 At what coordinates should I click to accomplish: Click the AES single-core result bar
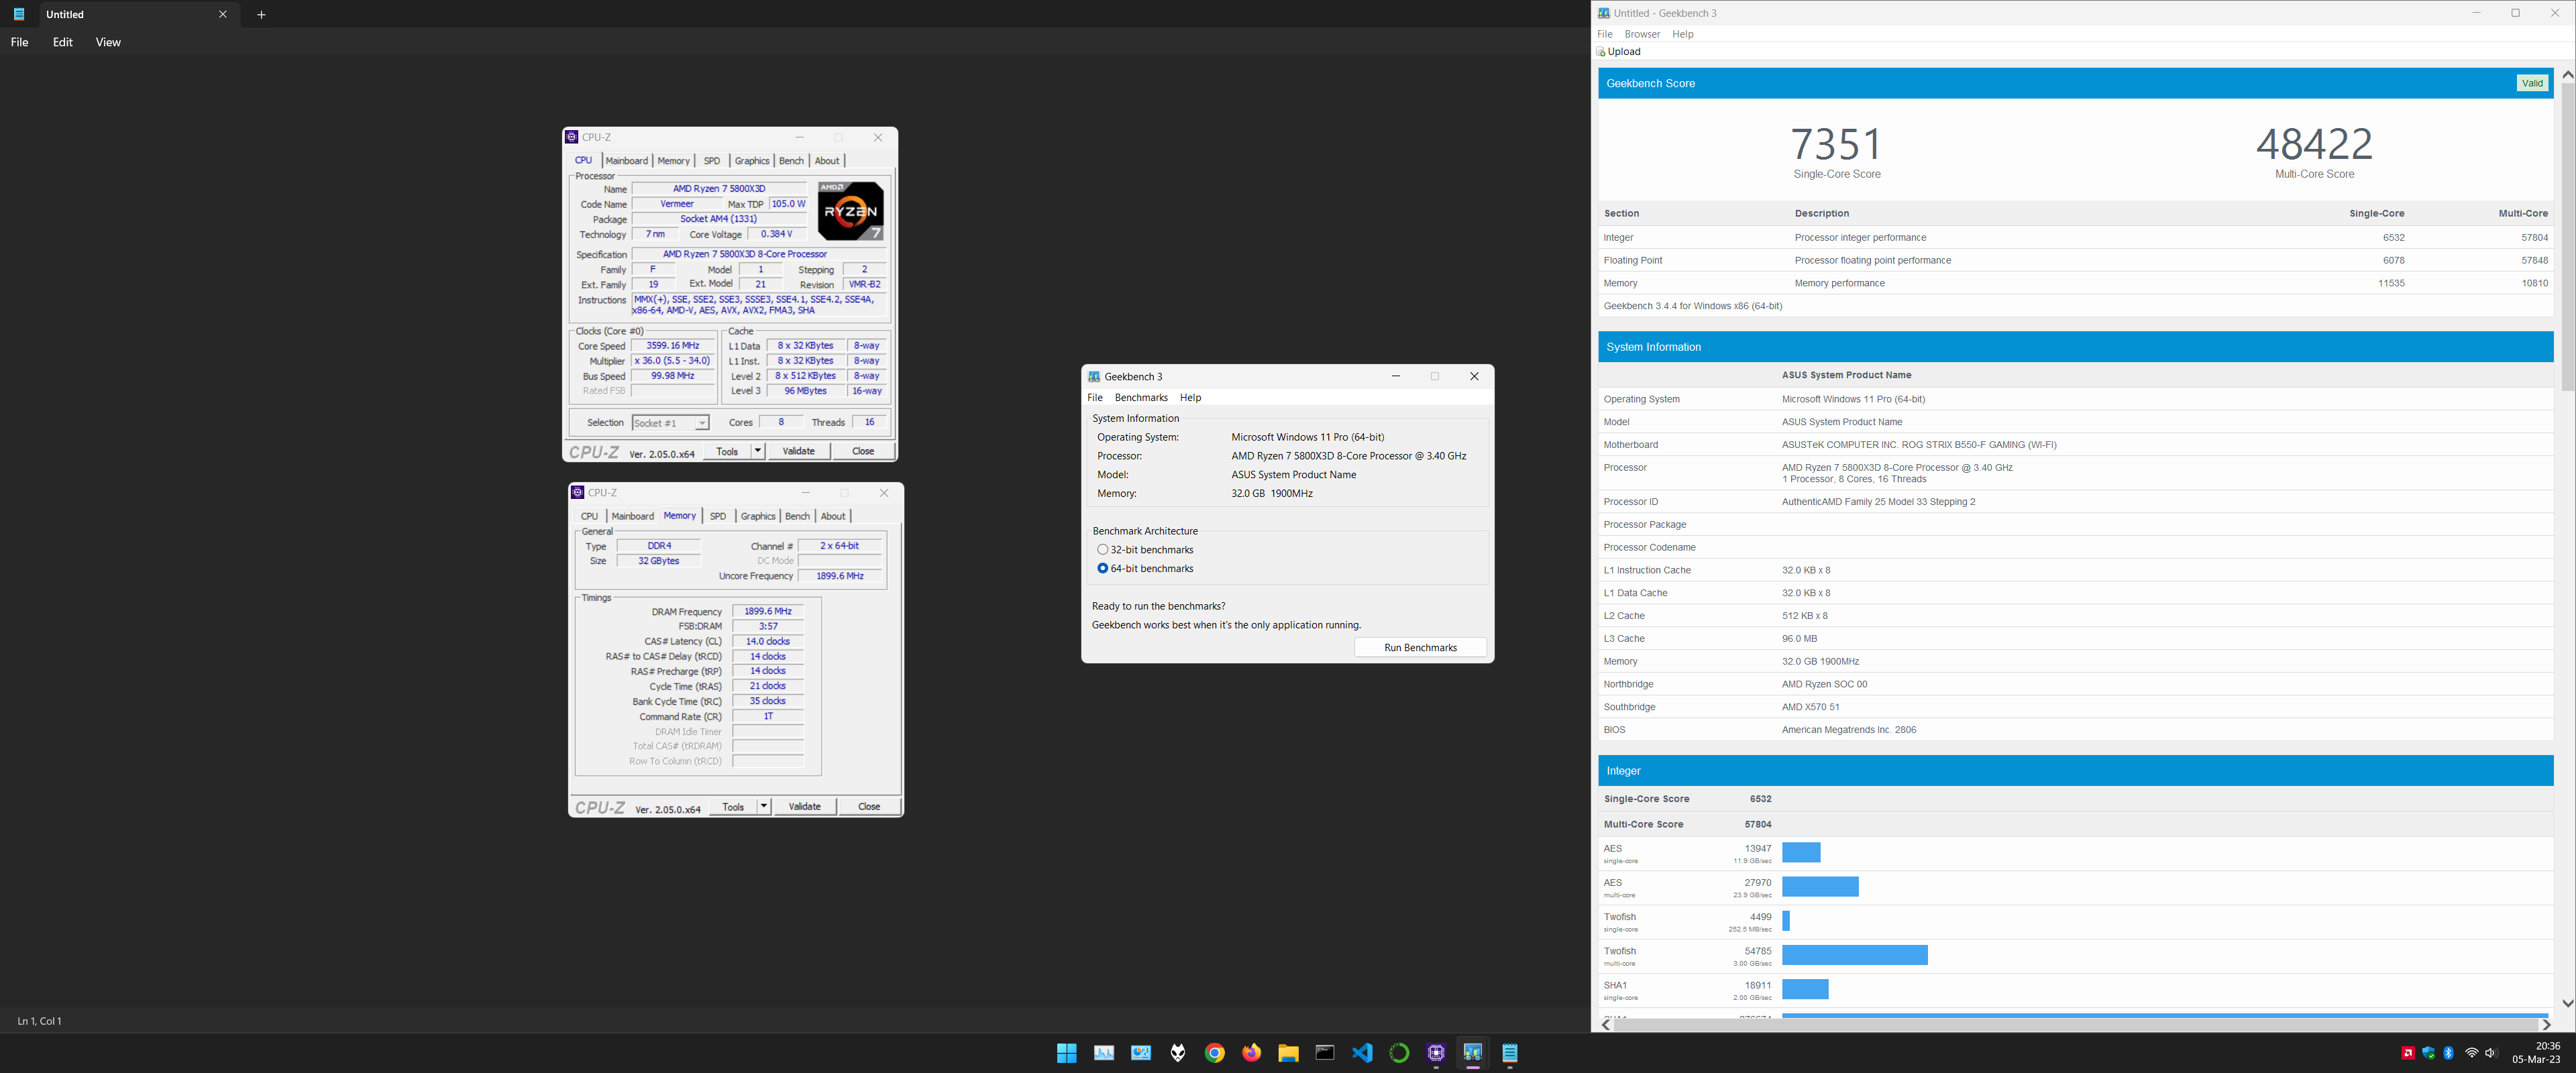click(1801, 853)
